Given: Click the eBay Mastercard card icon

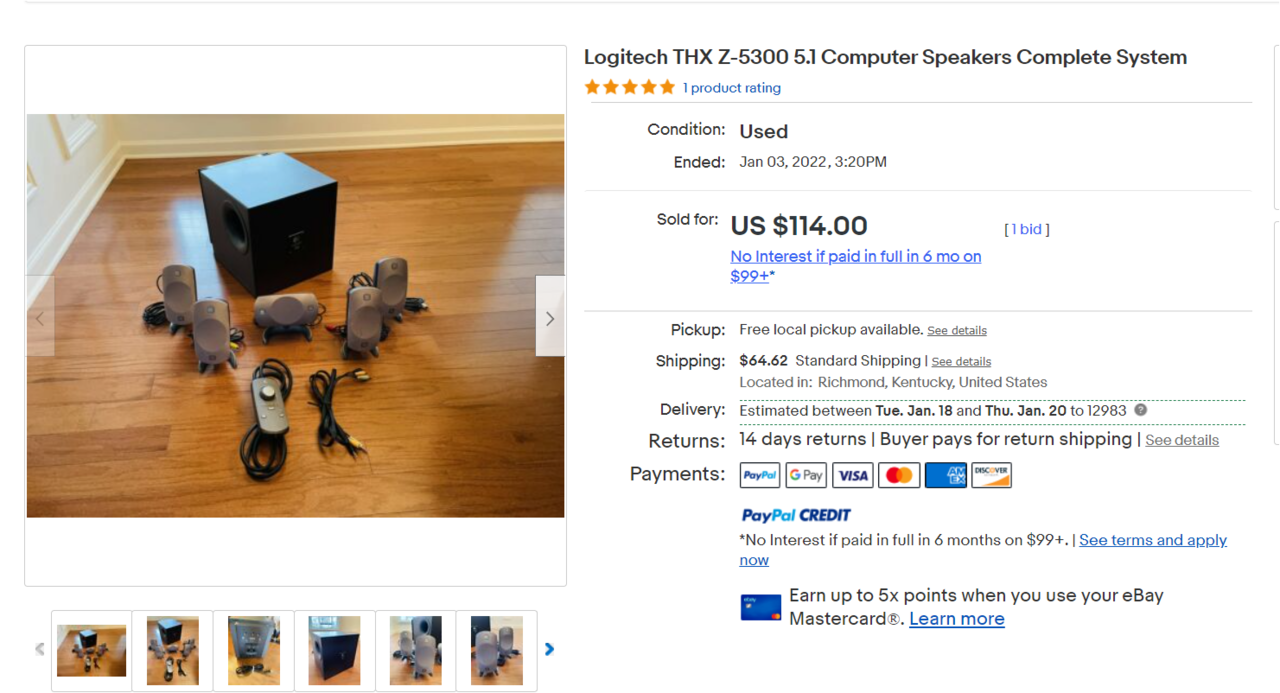Looking at the screenshot, I should (x=761, y=607).
